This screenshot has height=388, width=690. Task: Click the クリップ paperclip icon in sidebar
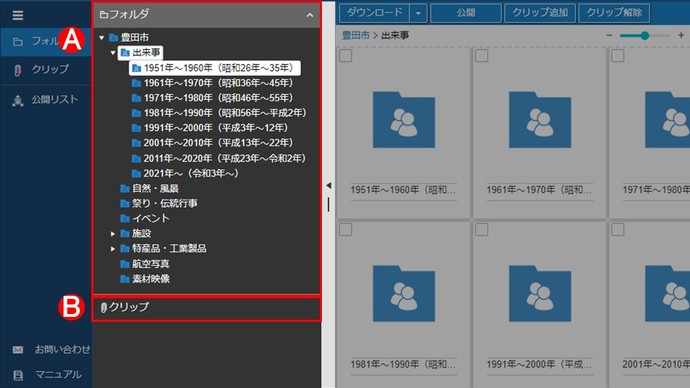(x=18, y=70)
